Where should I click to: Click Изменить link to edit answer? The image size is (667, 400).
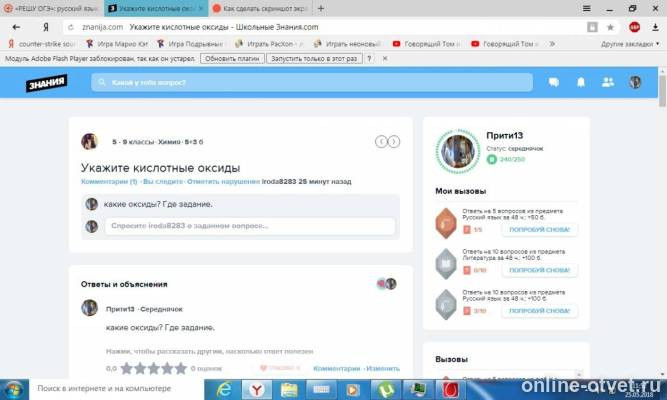pos(383,369)
